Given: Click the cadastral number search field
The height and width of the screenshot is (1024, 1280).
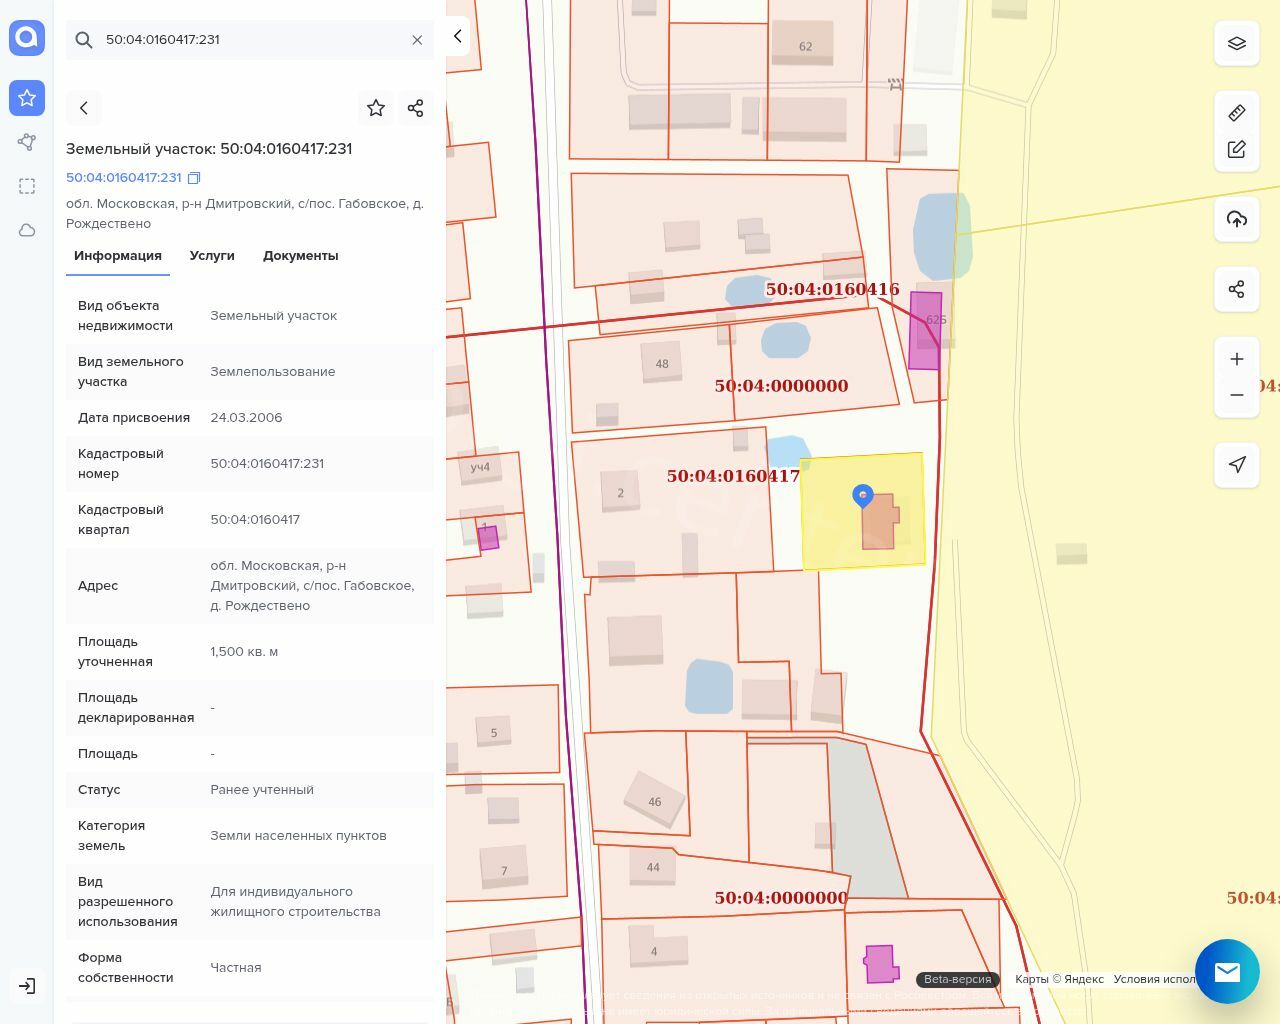Looking at the screenshot, I should [x=250, y=40].
